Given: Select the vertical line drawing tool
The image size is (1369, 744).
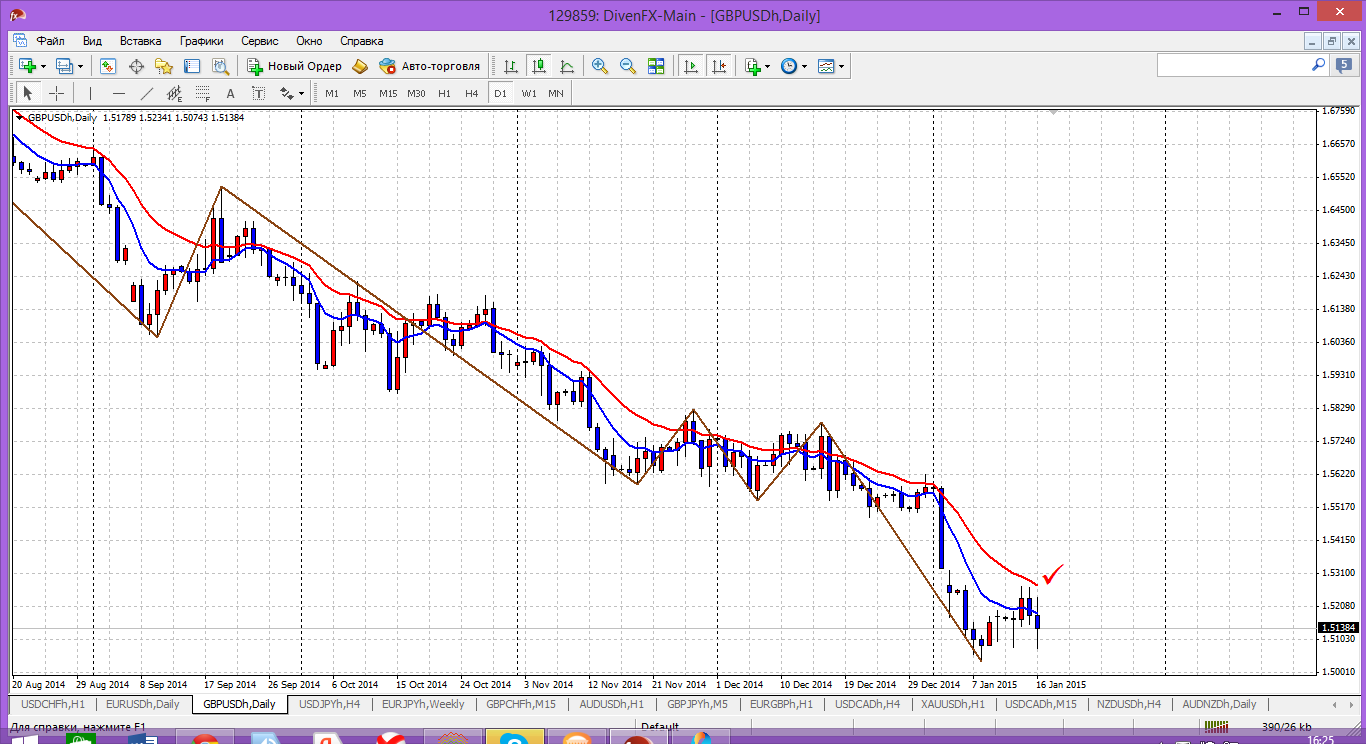Looking at the screenshot, I should tap(90, 93).
